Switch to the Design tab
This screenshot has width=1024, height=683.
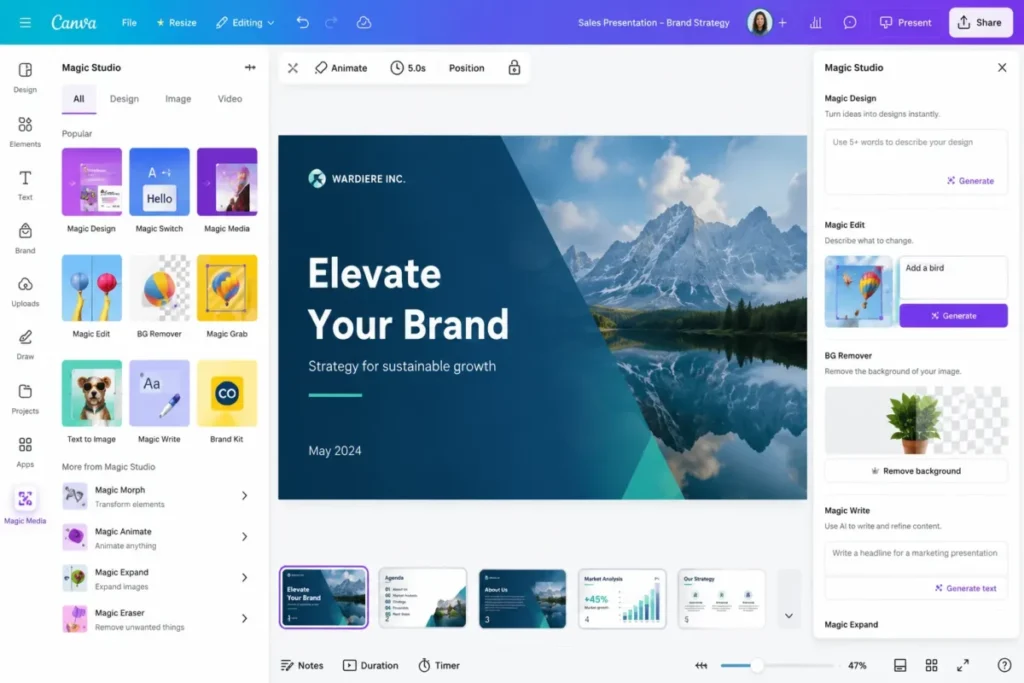[x=124, y=99]
